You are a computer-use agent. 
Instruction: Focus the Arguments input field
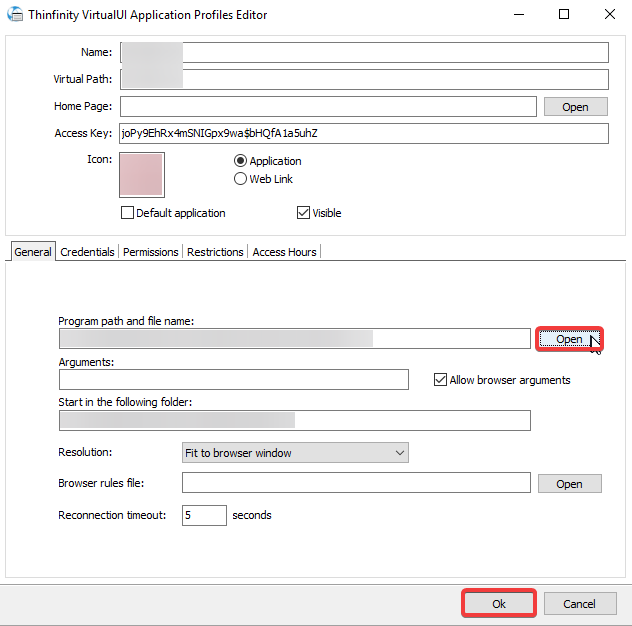pos(234,379)
